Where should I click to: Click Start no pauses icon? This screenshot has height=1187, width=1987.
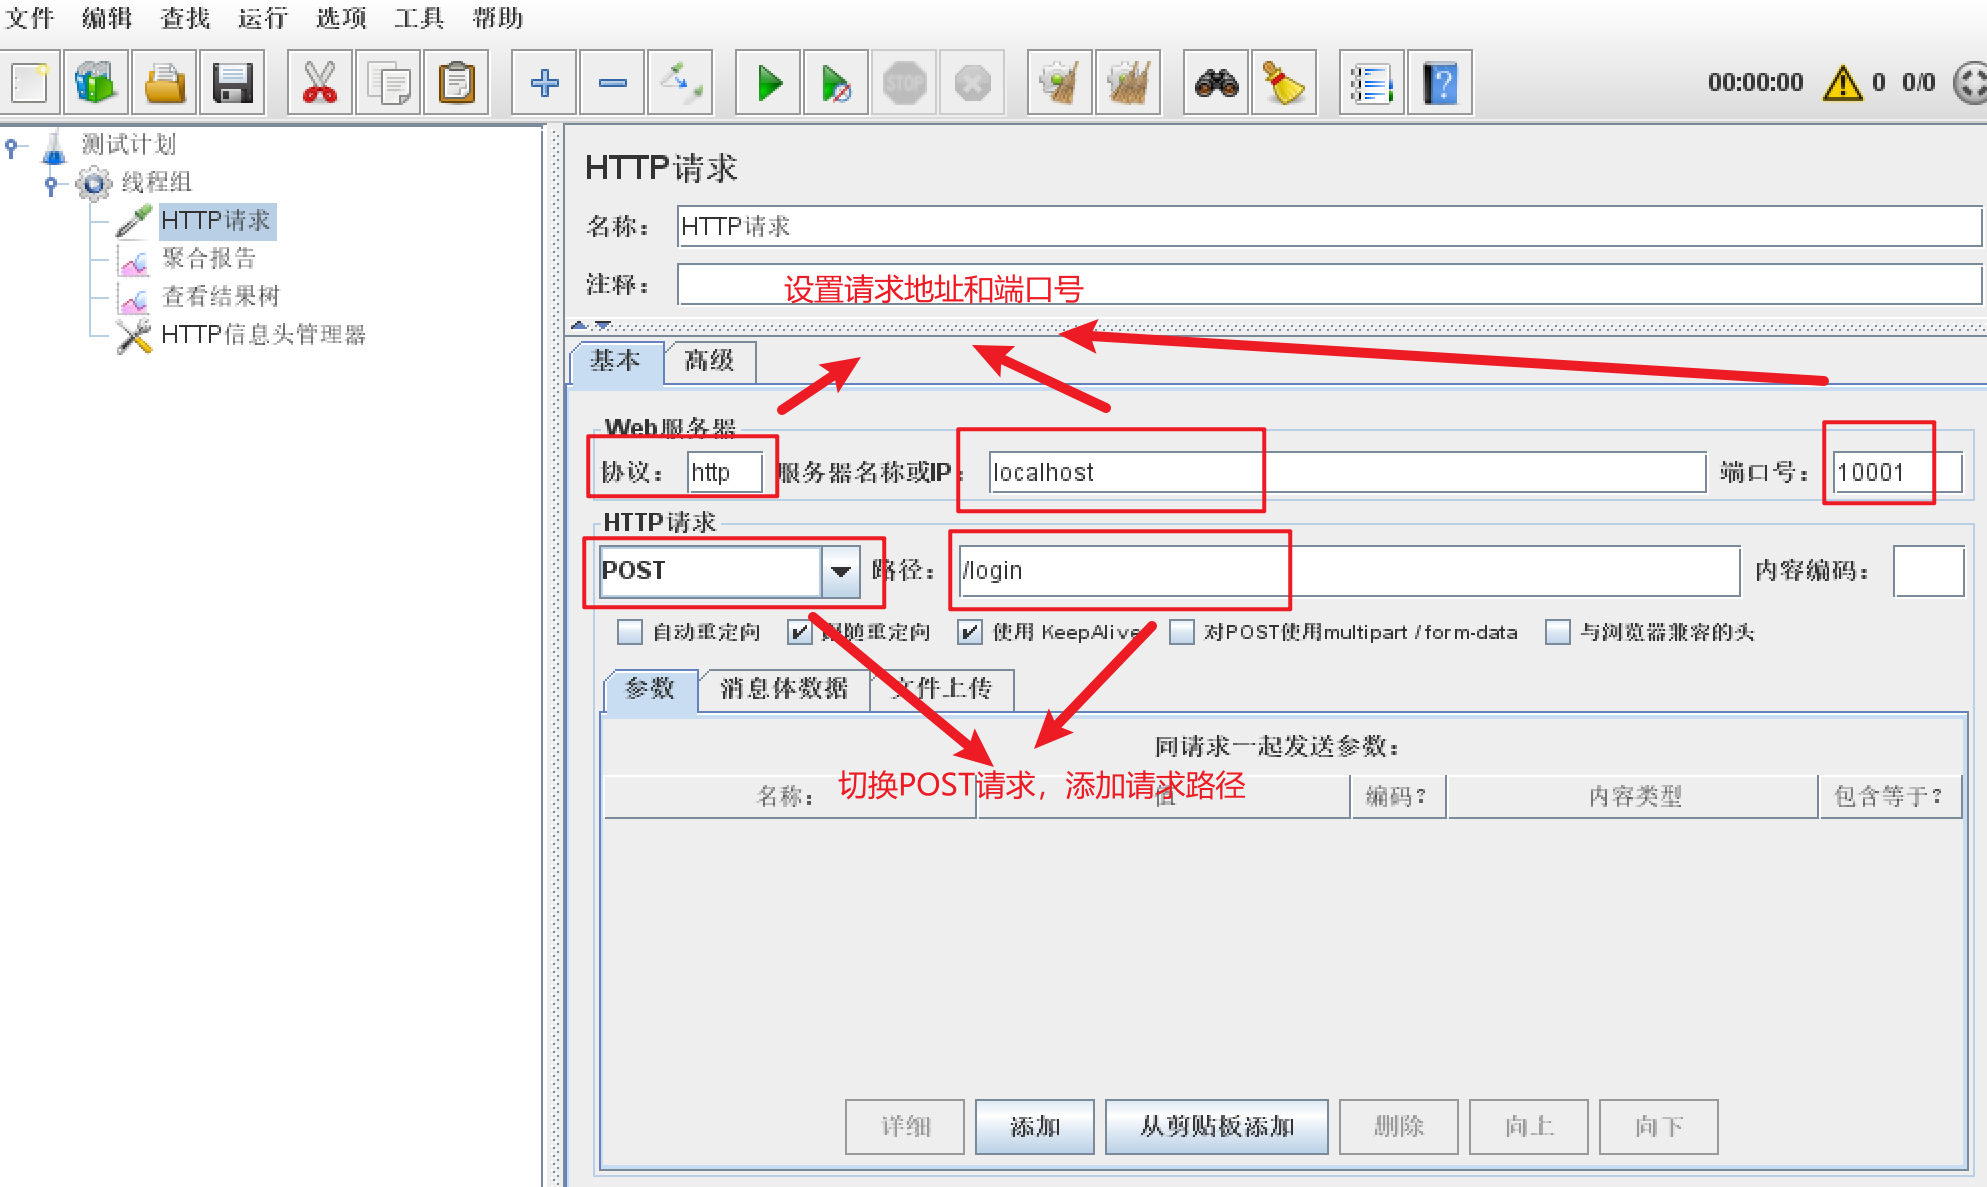coord(836,83)
